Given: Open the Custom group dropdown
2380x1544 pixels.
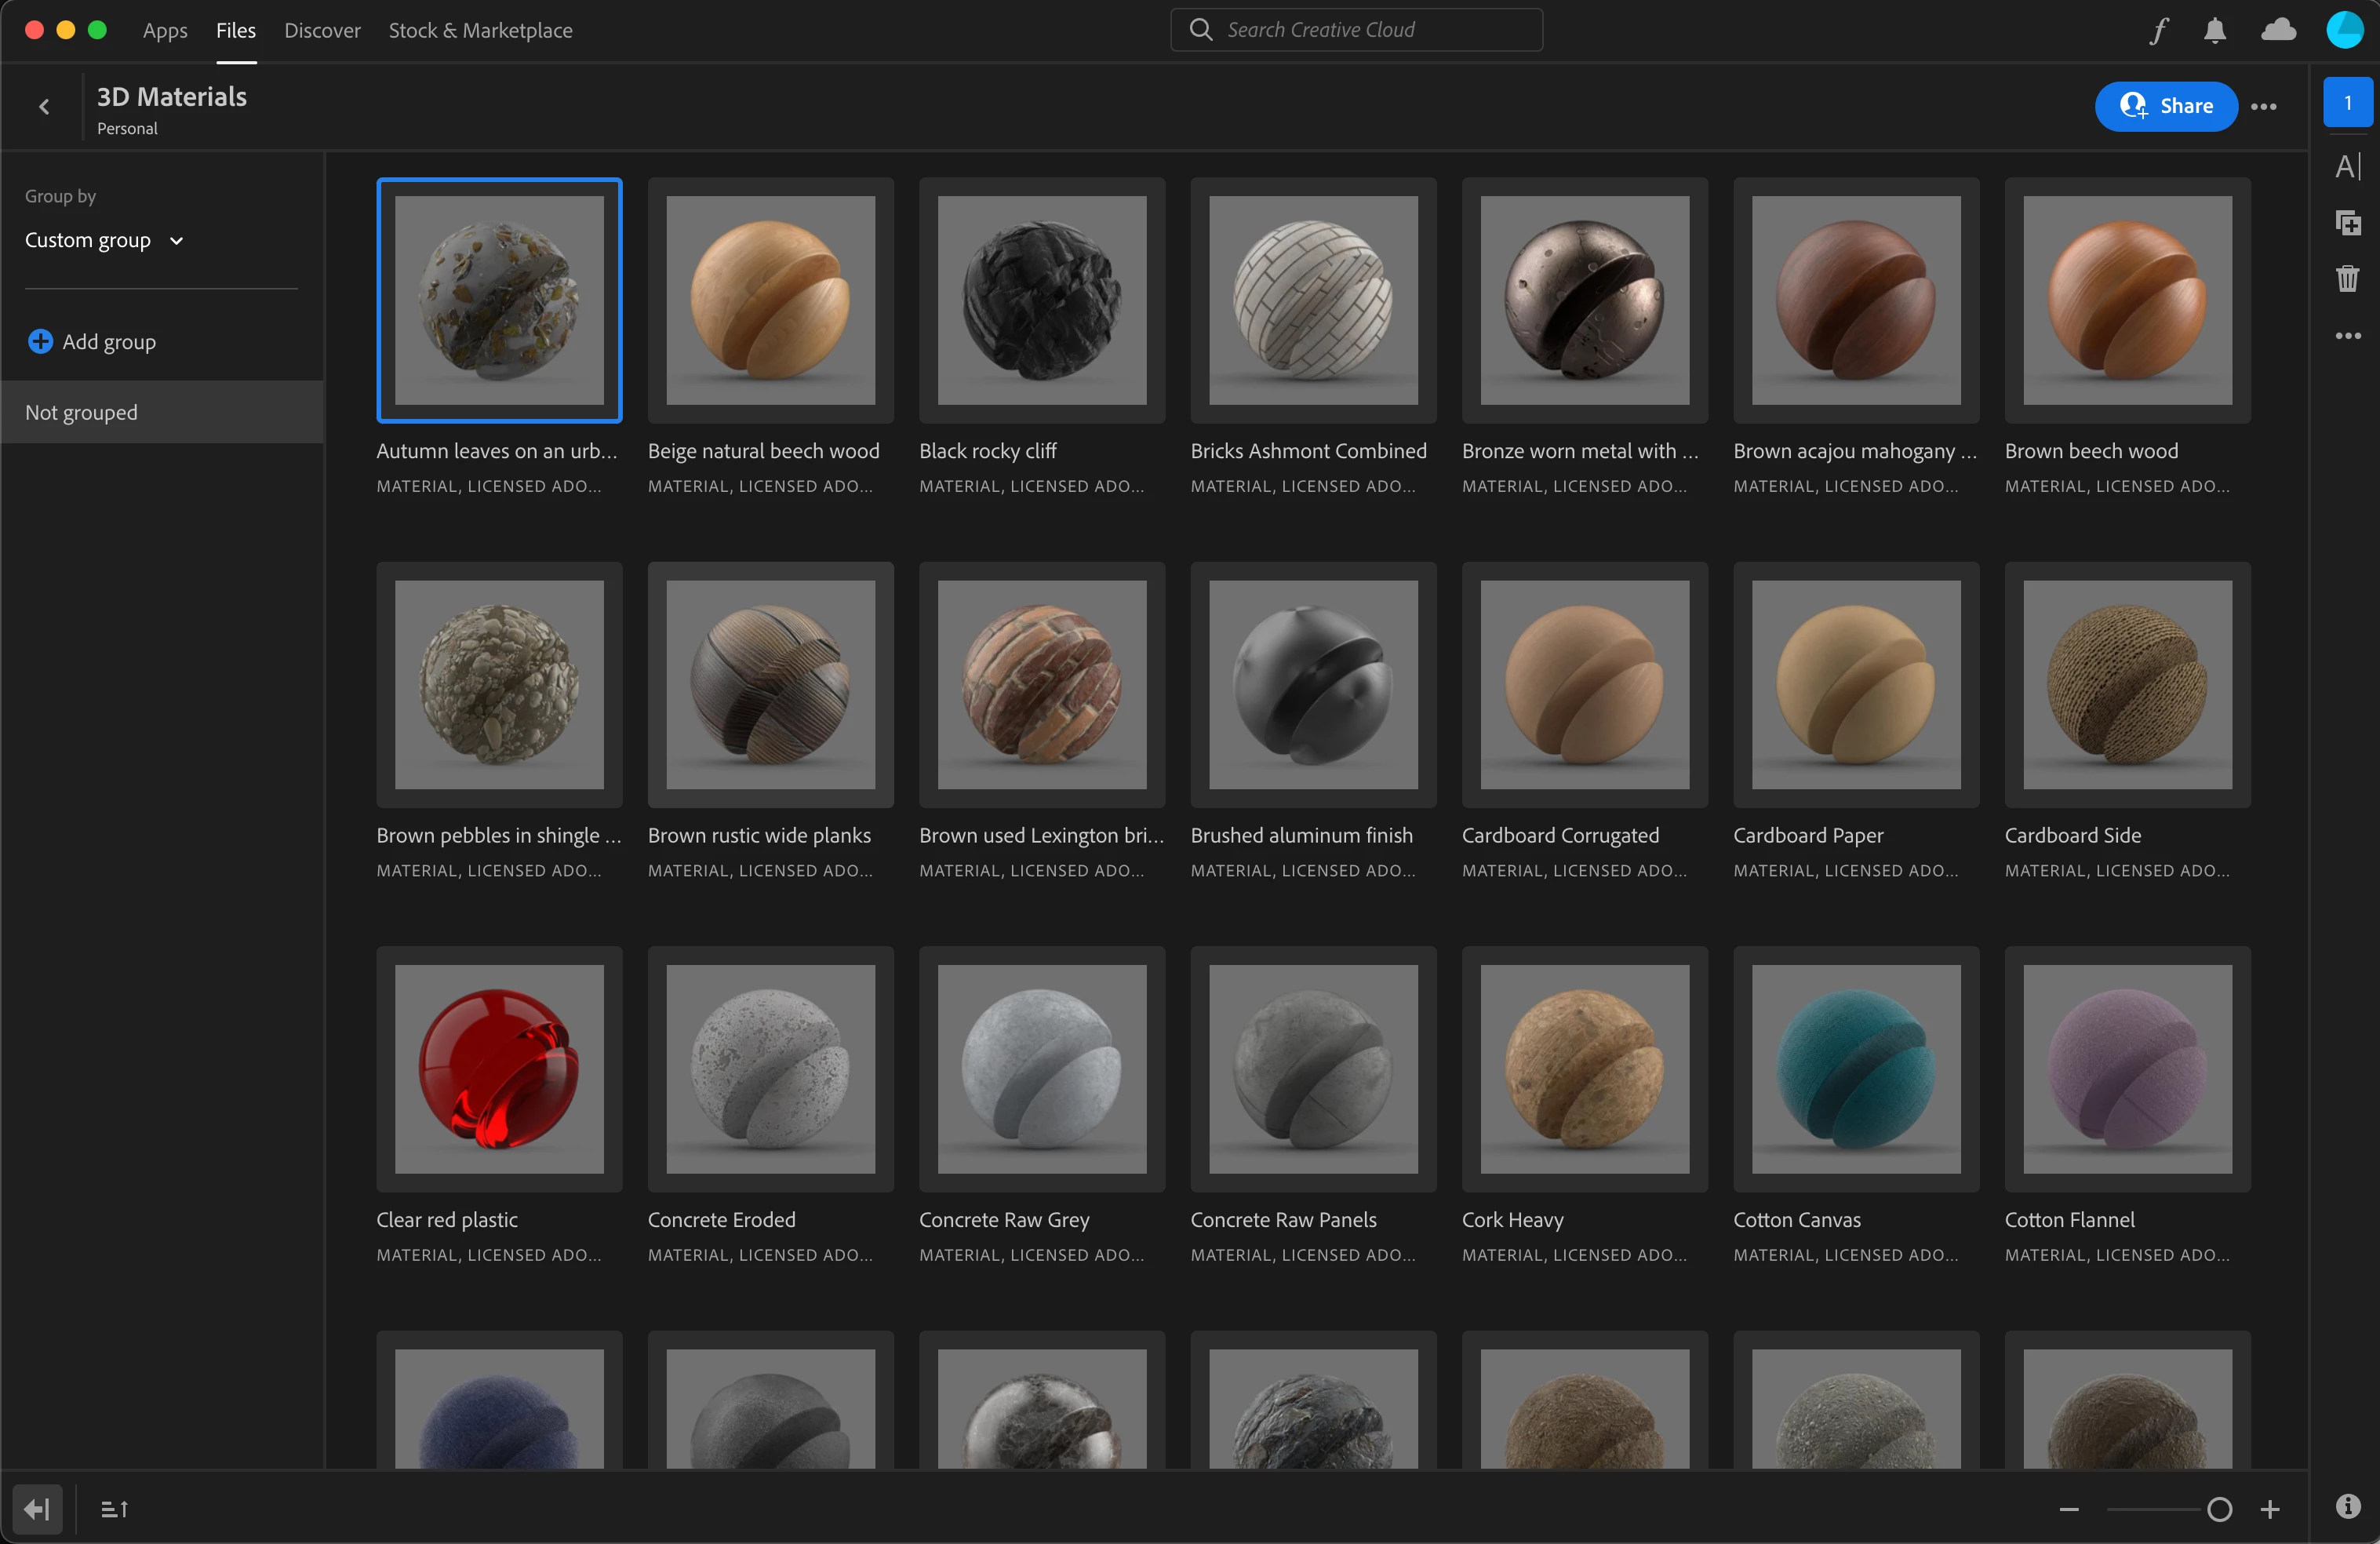Looking at the screenshot, I should 104,241.
